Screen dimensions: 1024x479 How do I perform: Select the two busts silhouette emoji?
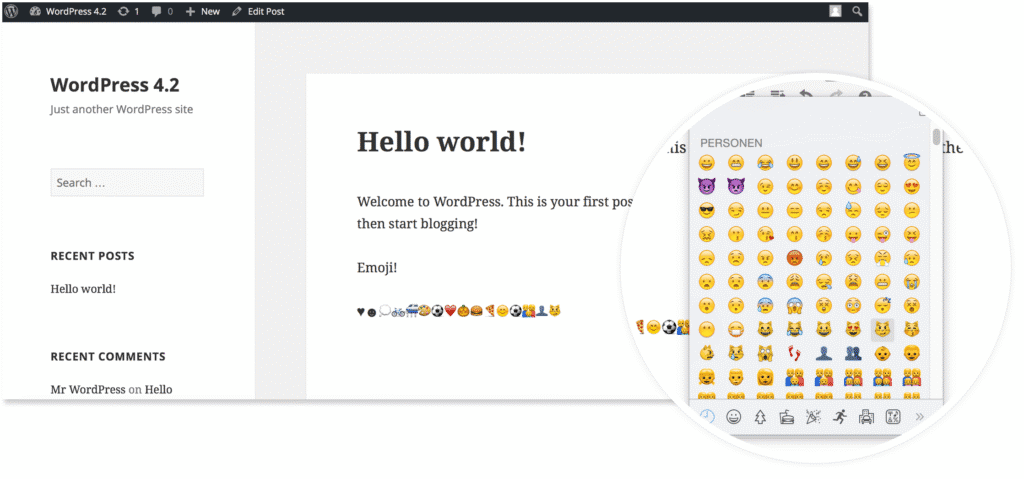tap(853, 354)
